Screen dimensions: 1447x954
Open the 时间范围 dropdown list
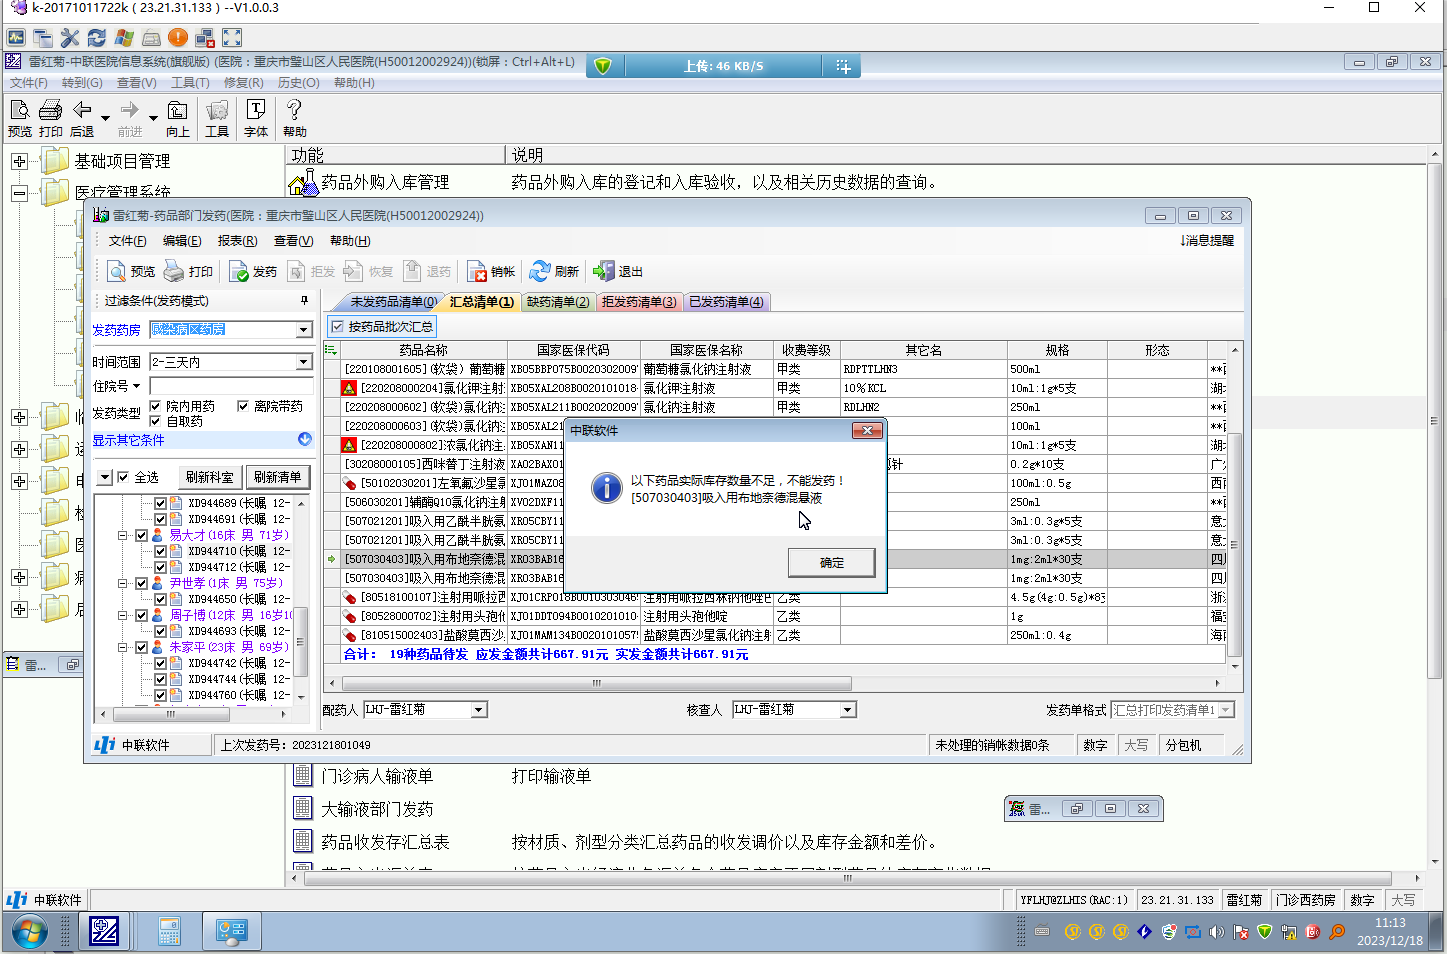(x=304, y=362)
